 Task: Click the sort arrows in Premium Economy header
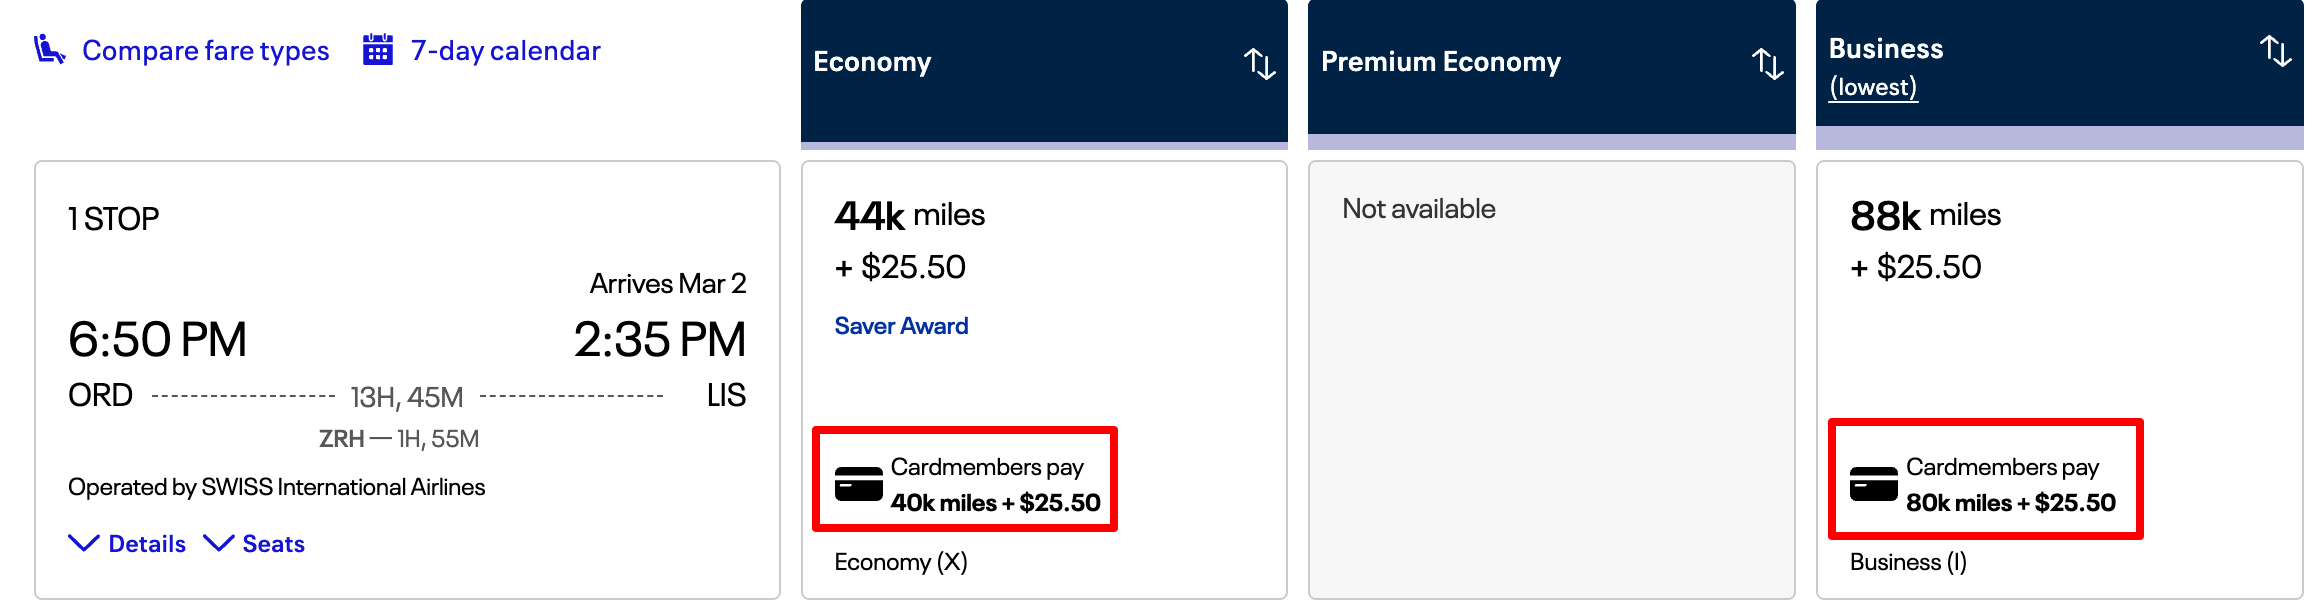coord(1770,65)
